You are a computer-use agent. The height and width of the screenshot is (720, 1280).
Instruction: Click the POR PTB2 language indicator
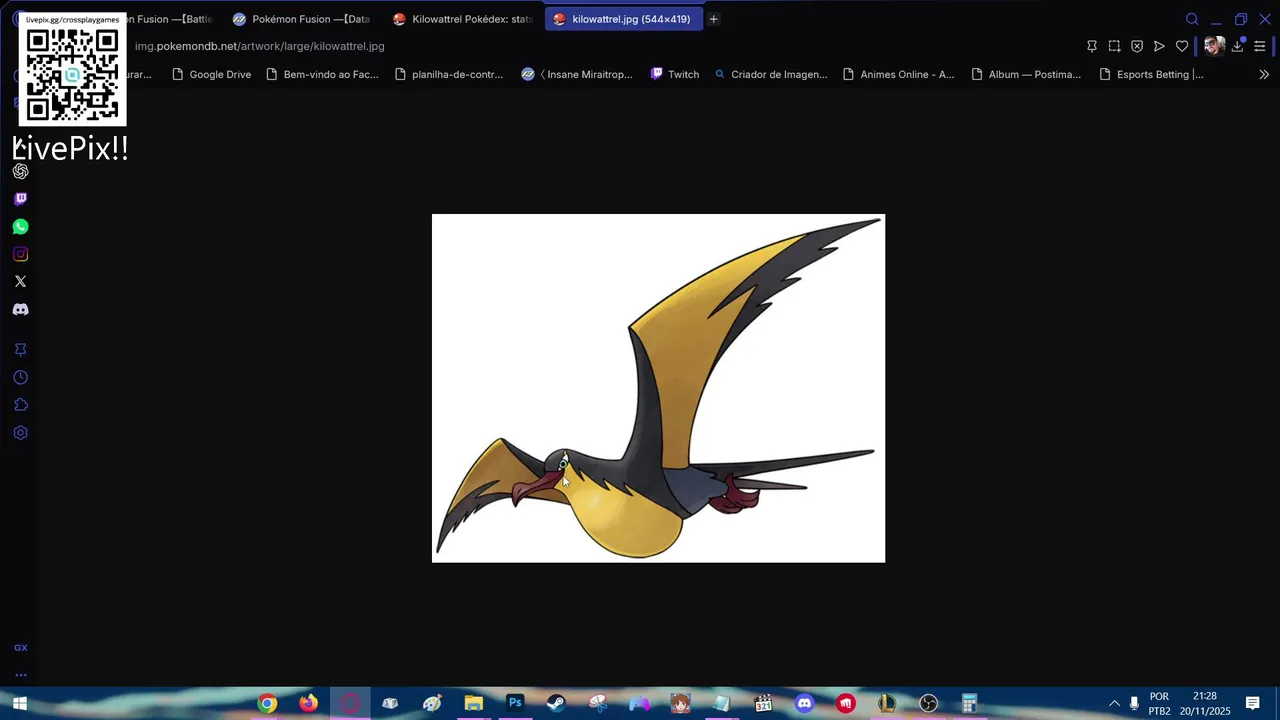[x=1159, y=704]
